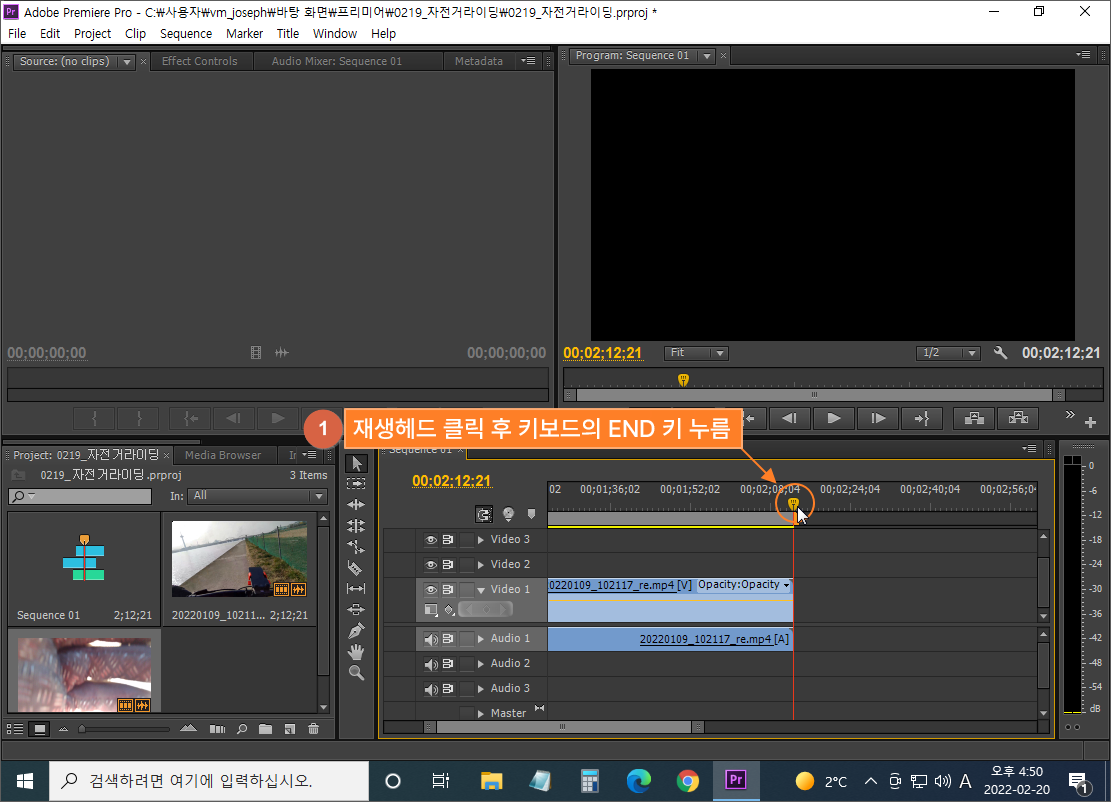Select the Razor tool
Image resolution: width=1111 pixels, height=802 pixels.
coord(356,567)
